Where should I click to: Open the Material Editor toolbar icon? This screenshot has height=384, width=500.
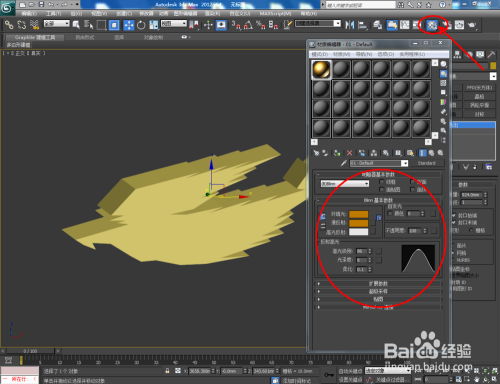(432, 25)
